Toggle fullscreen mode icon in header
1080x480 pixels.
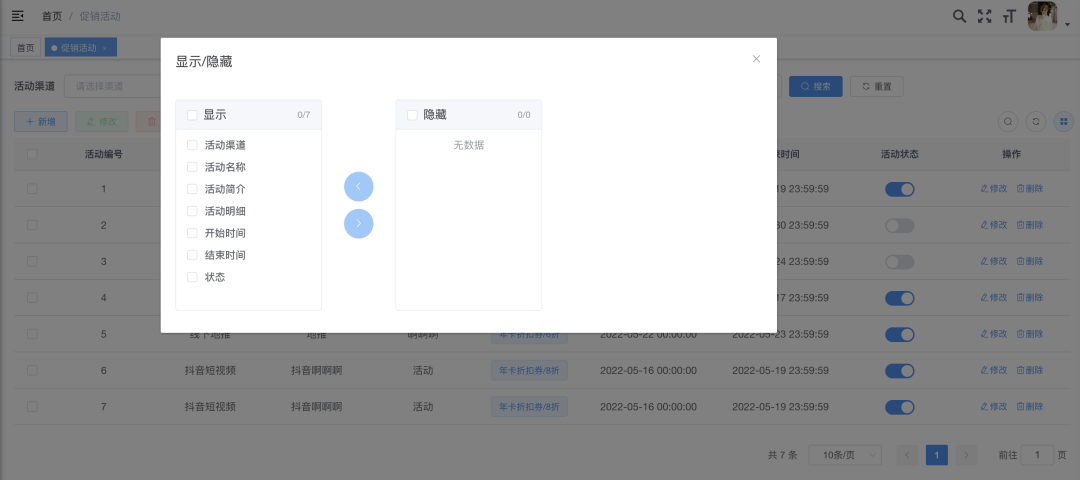[985, 16]
